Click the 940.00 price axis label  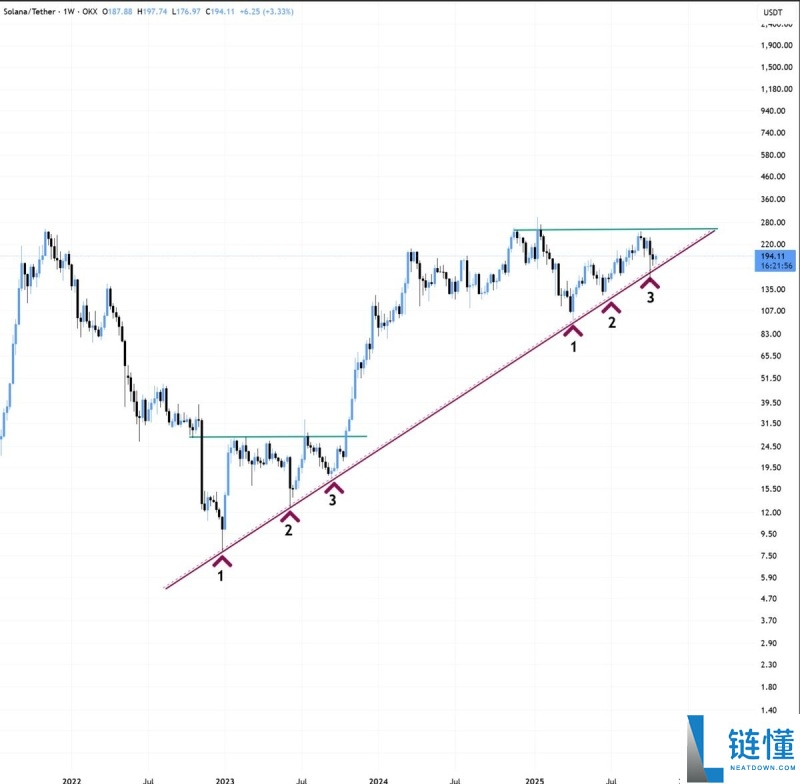773,111
